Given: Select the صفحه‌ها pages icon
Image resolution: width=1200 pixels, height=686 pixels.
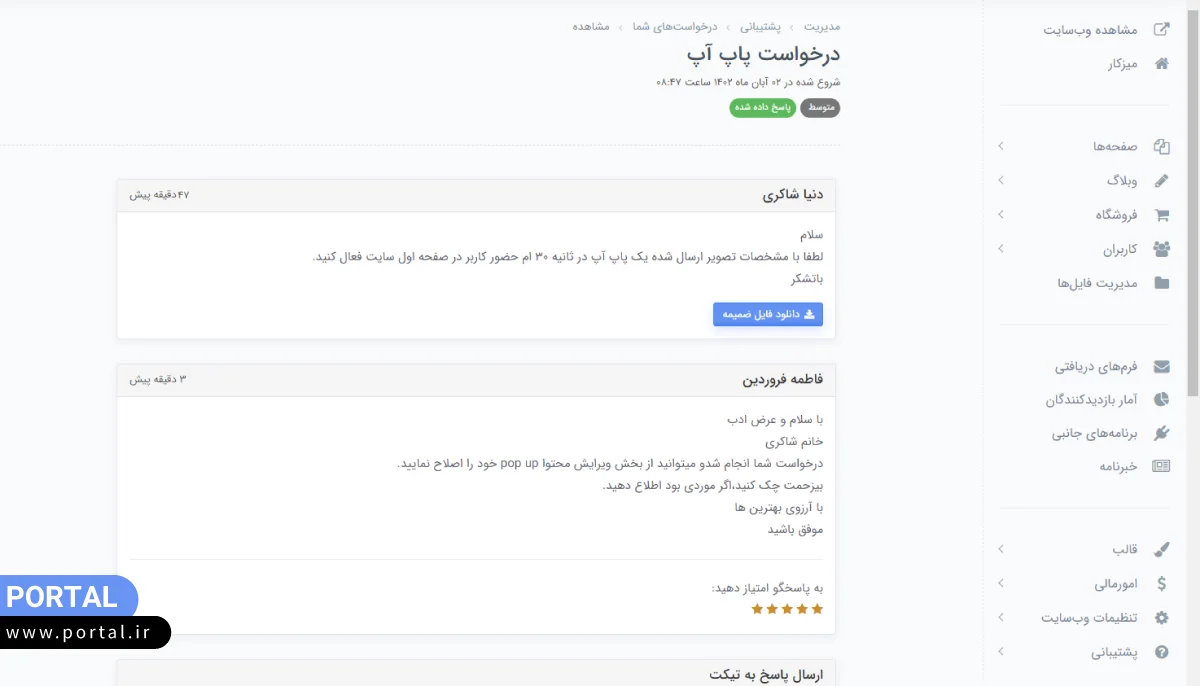Looking at the screenshot, I should coord(1161,146).
